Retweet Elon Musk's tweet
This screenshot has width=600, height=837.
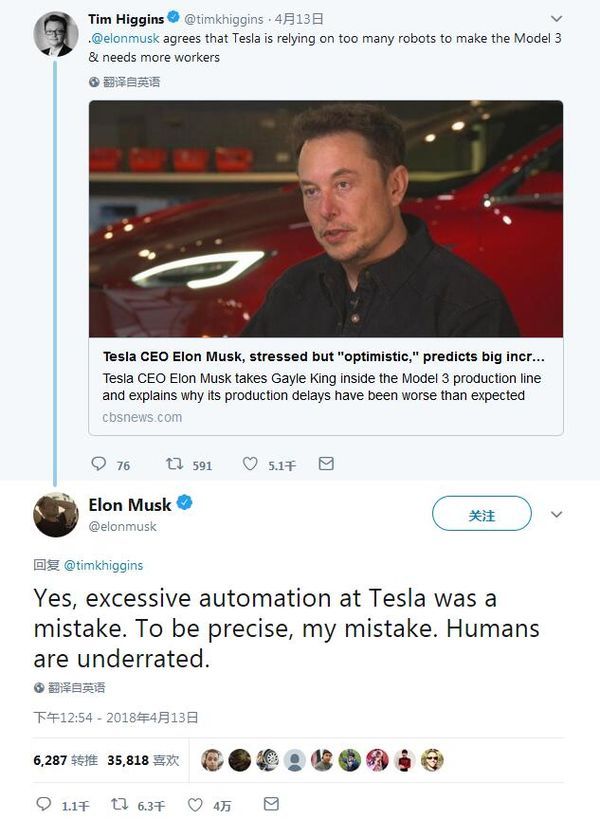click(x=119, y=805)
